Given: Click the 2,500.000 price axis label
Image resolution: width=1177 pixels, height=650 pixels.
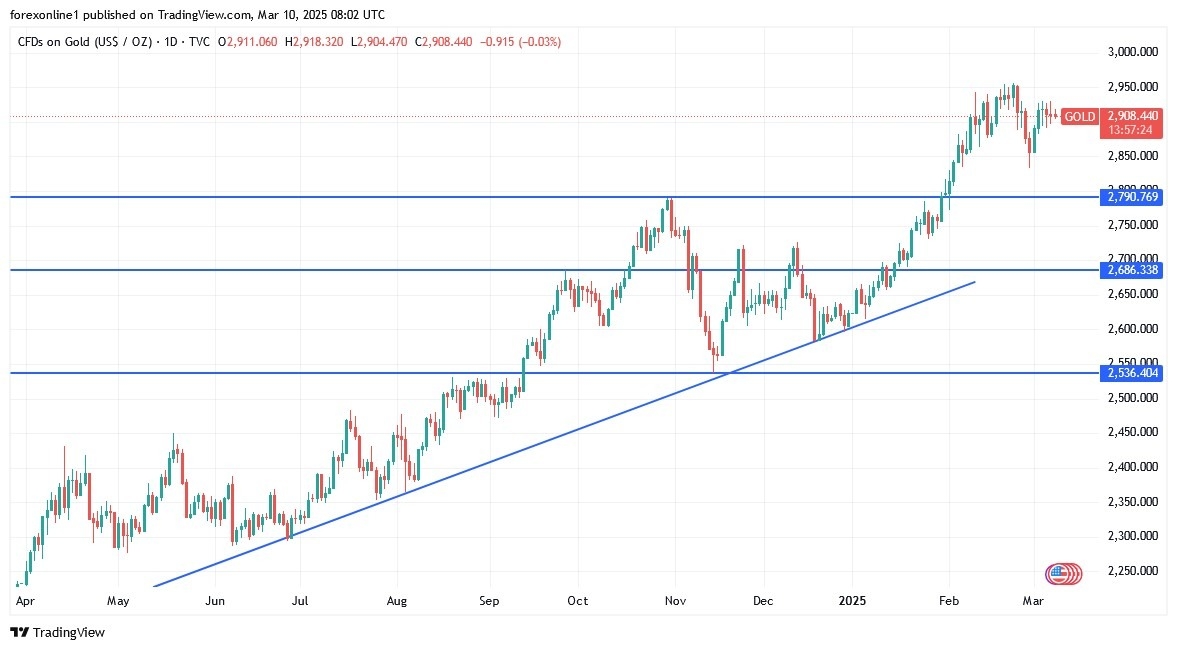Looking at the screenshot, I should 1133,398.
